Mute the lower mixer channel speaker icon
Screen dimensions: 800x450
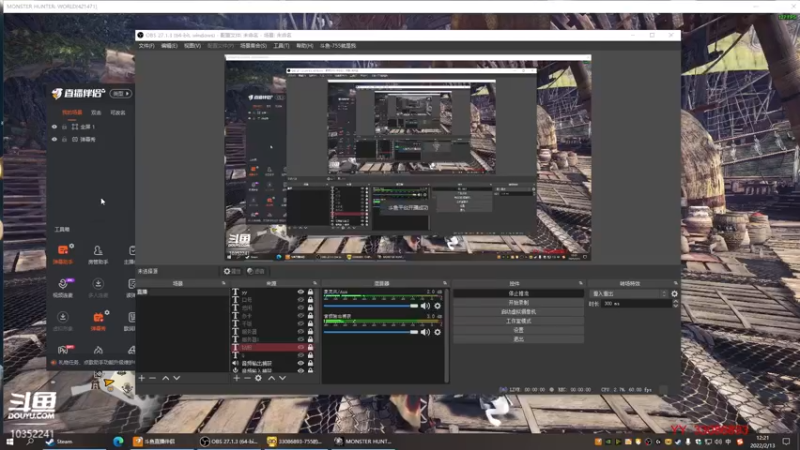pos(425,332)
